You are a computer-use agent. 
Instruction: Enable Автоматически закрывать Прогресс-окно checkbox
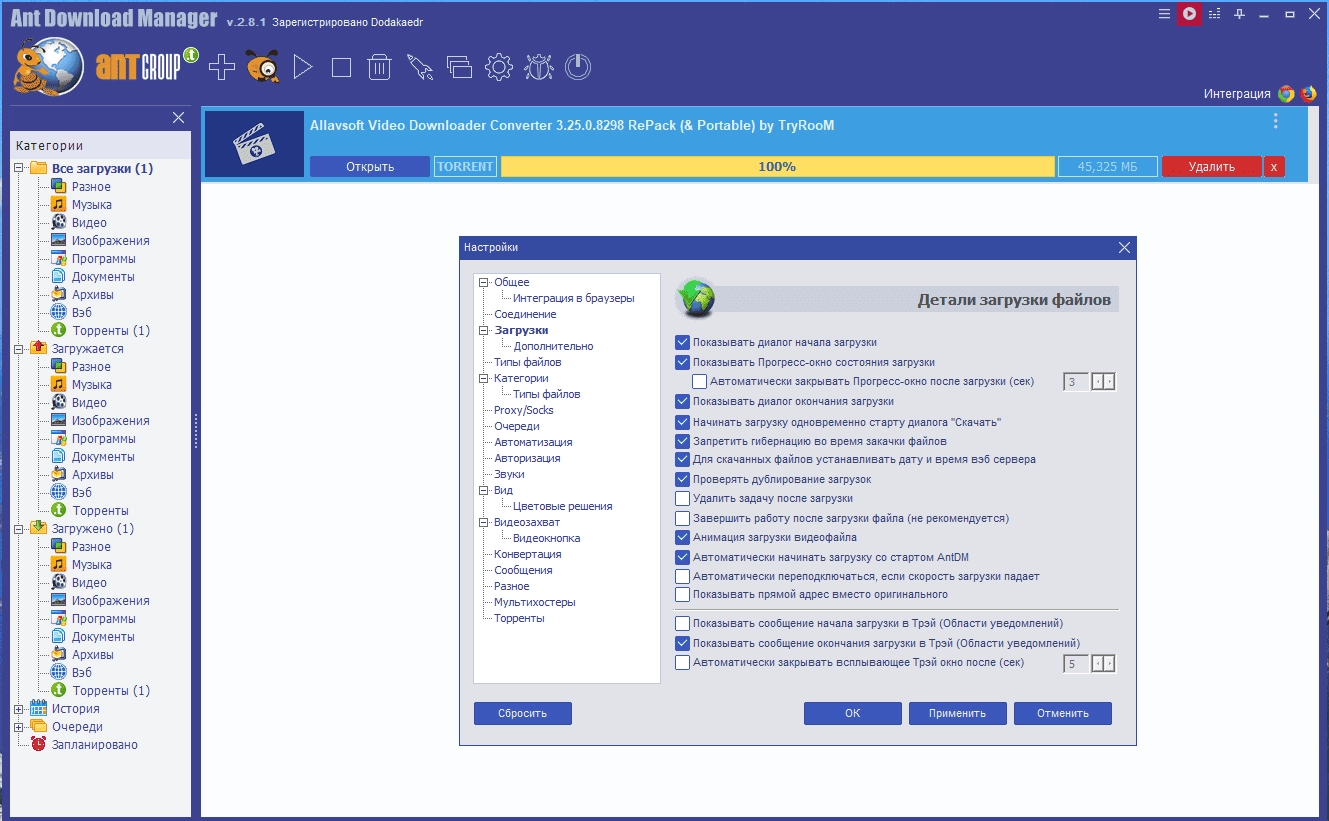point(700,381)
